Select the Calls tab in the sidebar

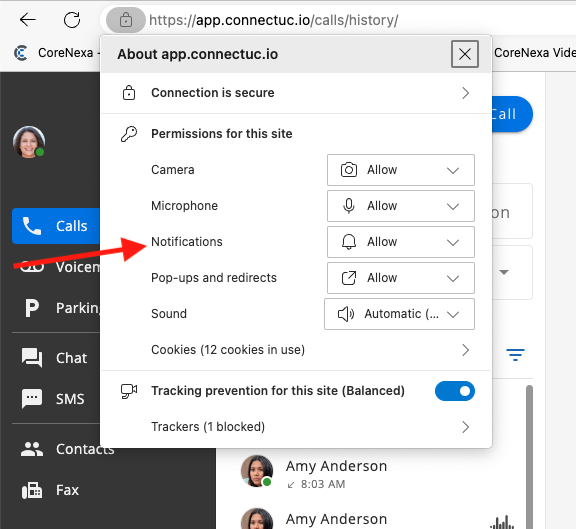pyautogui.click(x=56, y=226)
